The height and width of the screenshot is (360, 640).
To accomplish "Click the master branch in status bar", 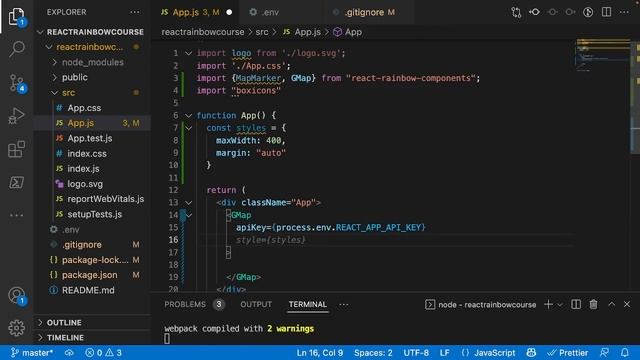I will 32,353.
